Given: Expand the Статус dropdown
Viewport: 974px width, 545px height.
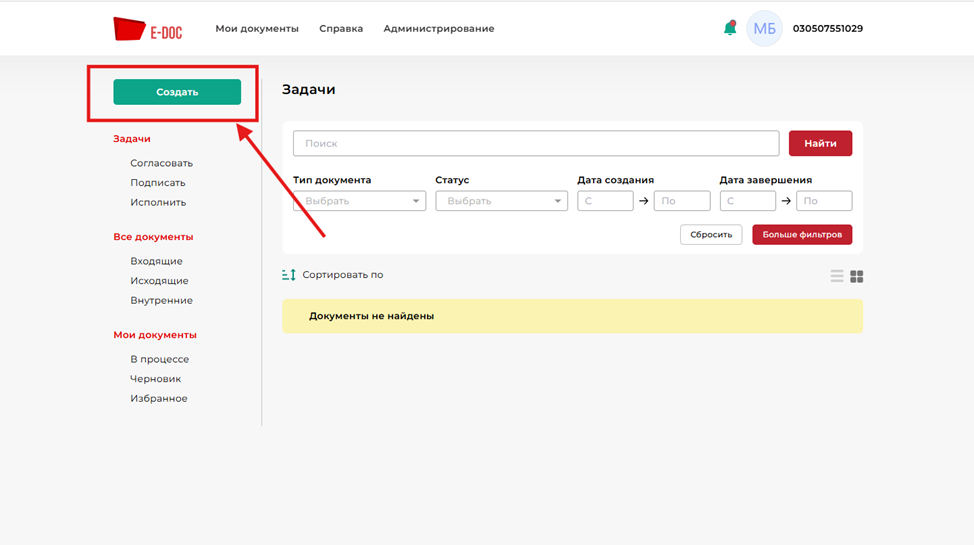Looking at the screenshot, I should [x=501, y=201].
